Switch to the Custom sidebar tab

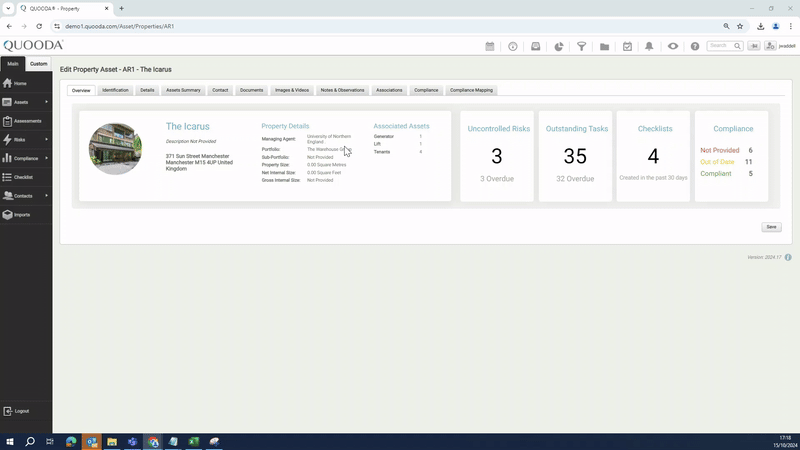coord(38,64)
